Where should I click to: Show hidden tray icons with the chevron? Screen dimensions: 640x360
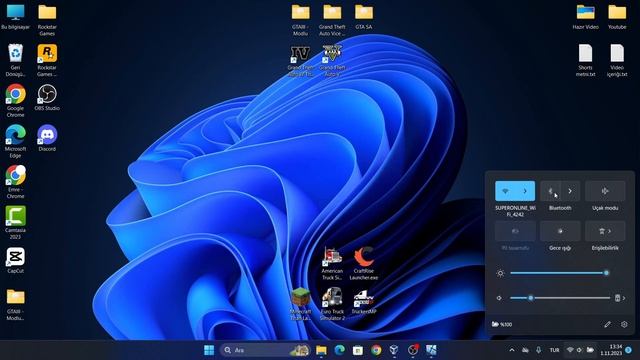511,350
